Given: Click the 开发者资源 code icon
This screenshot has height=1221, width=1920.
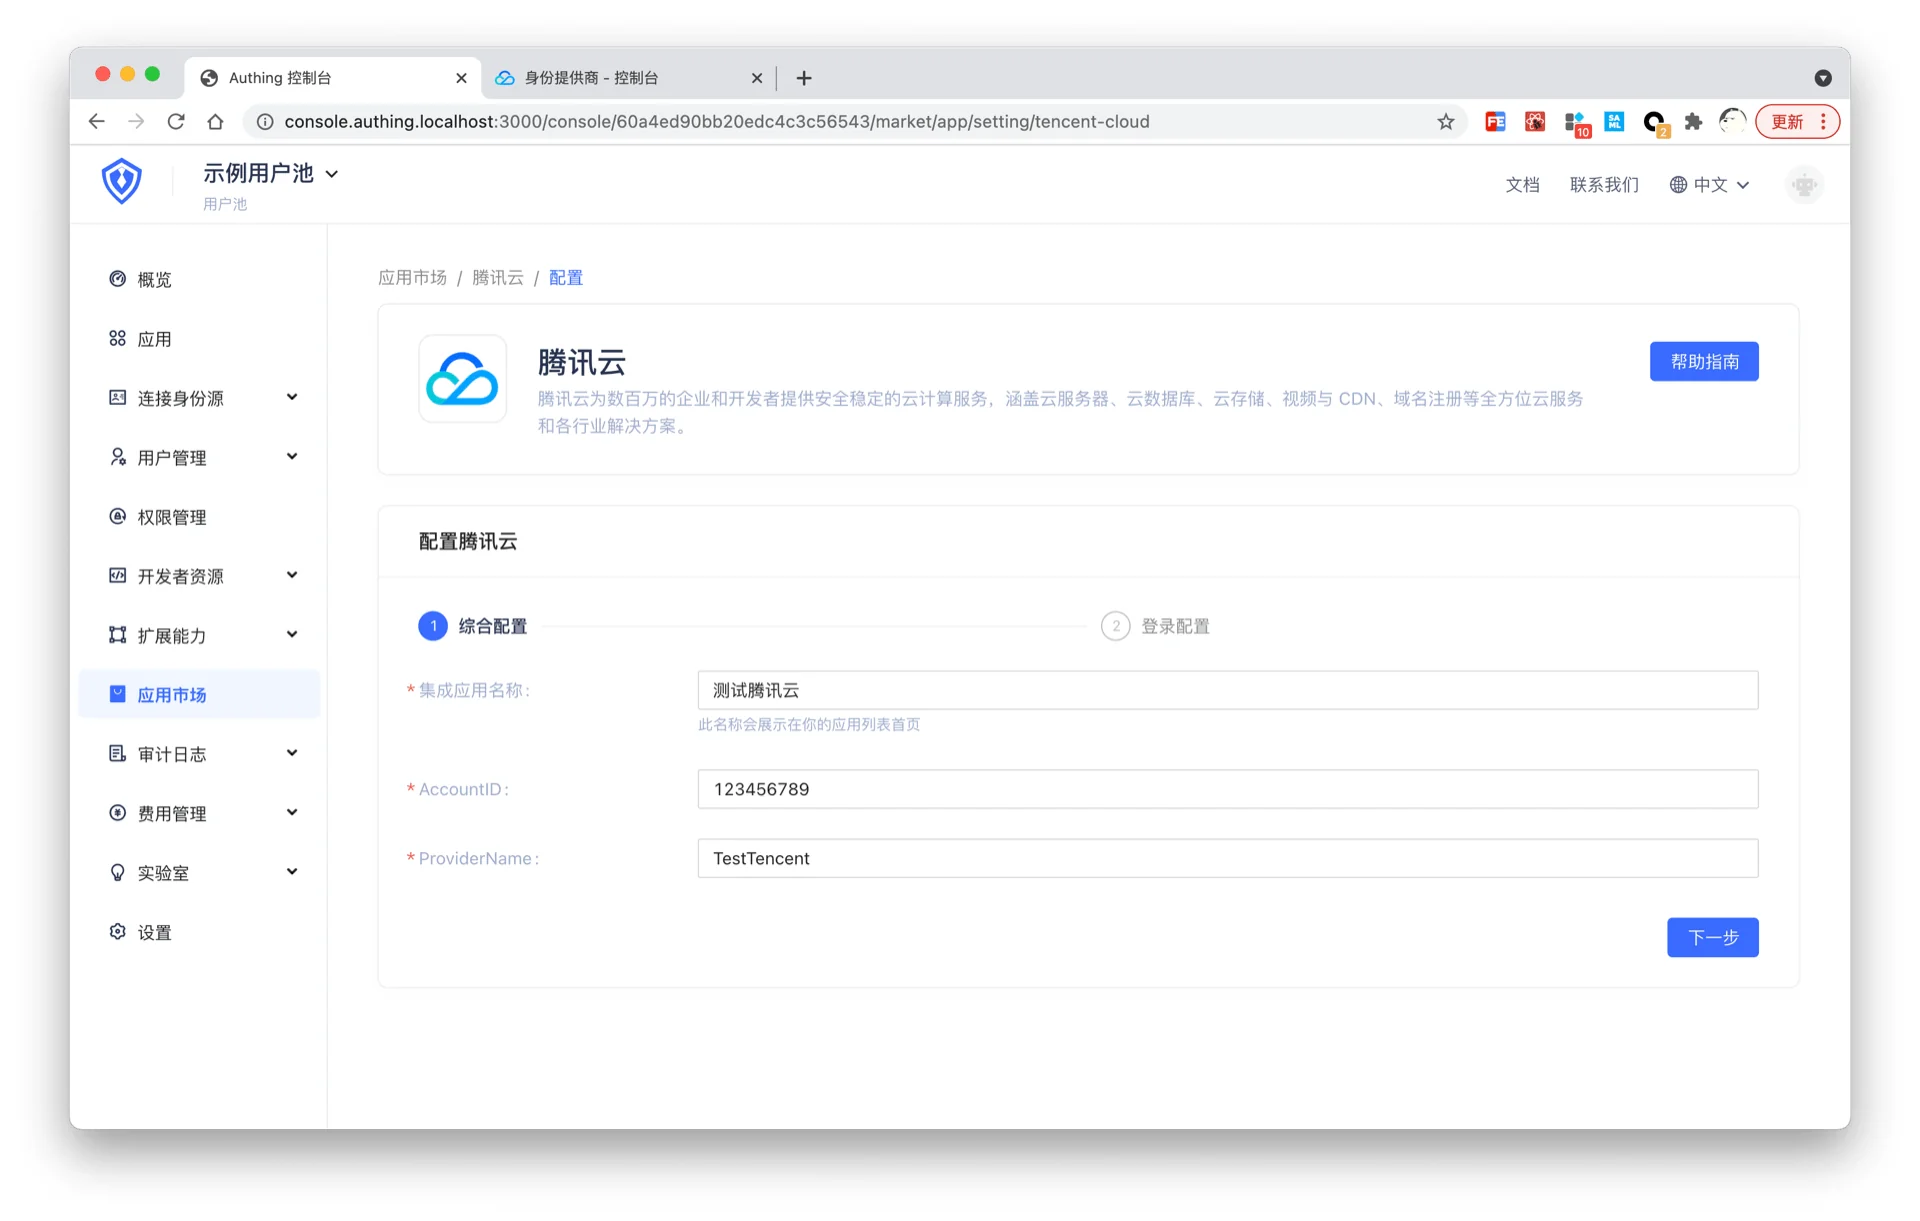Looking at the screenshot, I should [x=117, y=576].
